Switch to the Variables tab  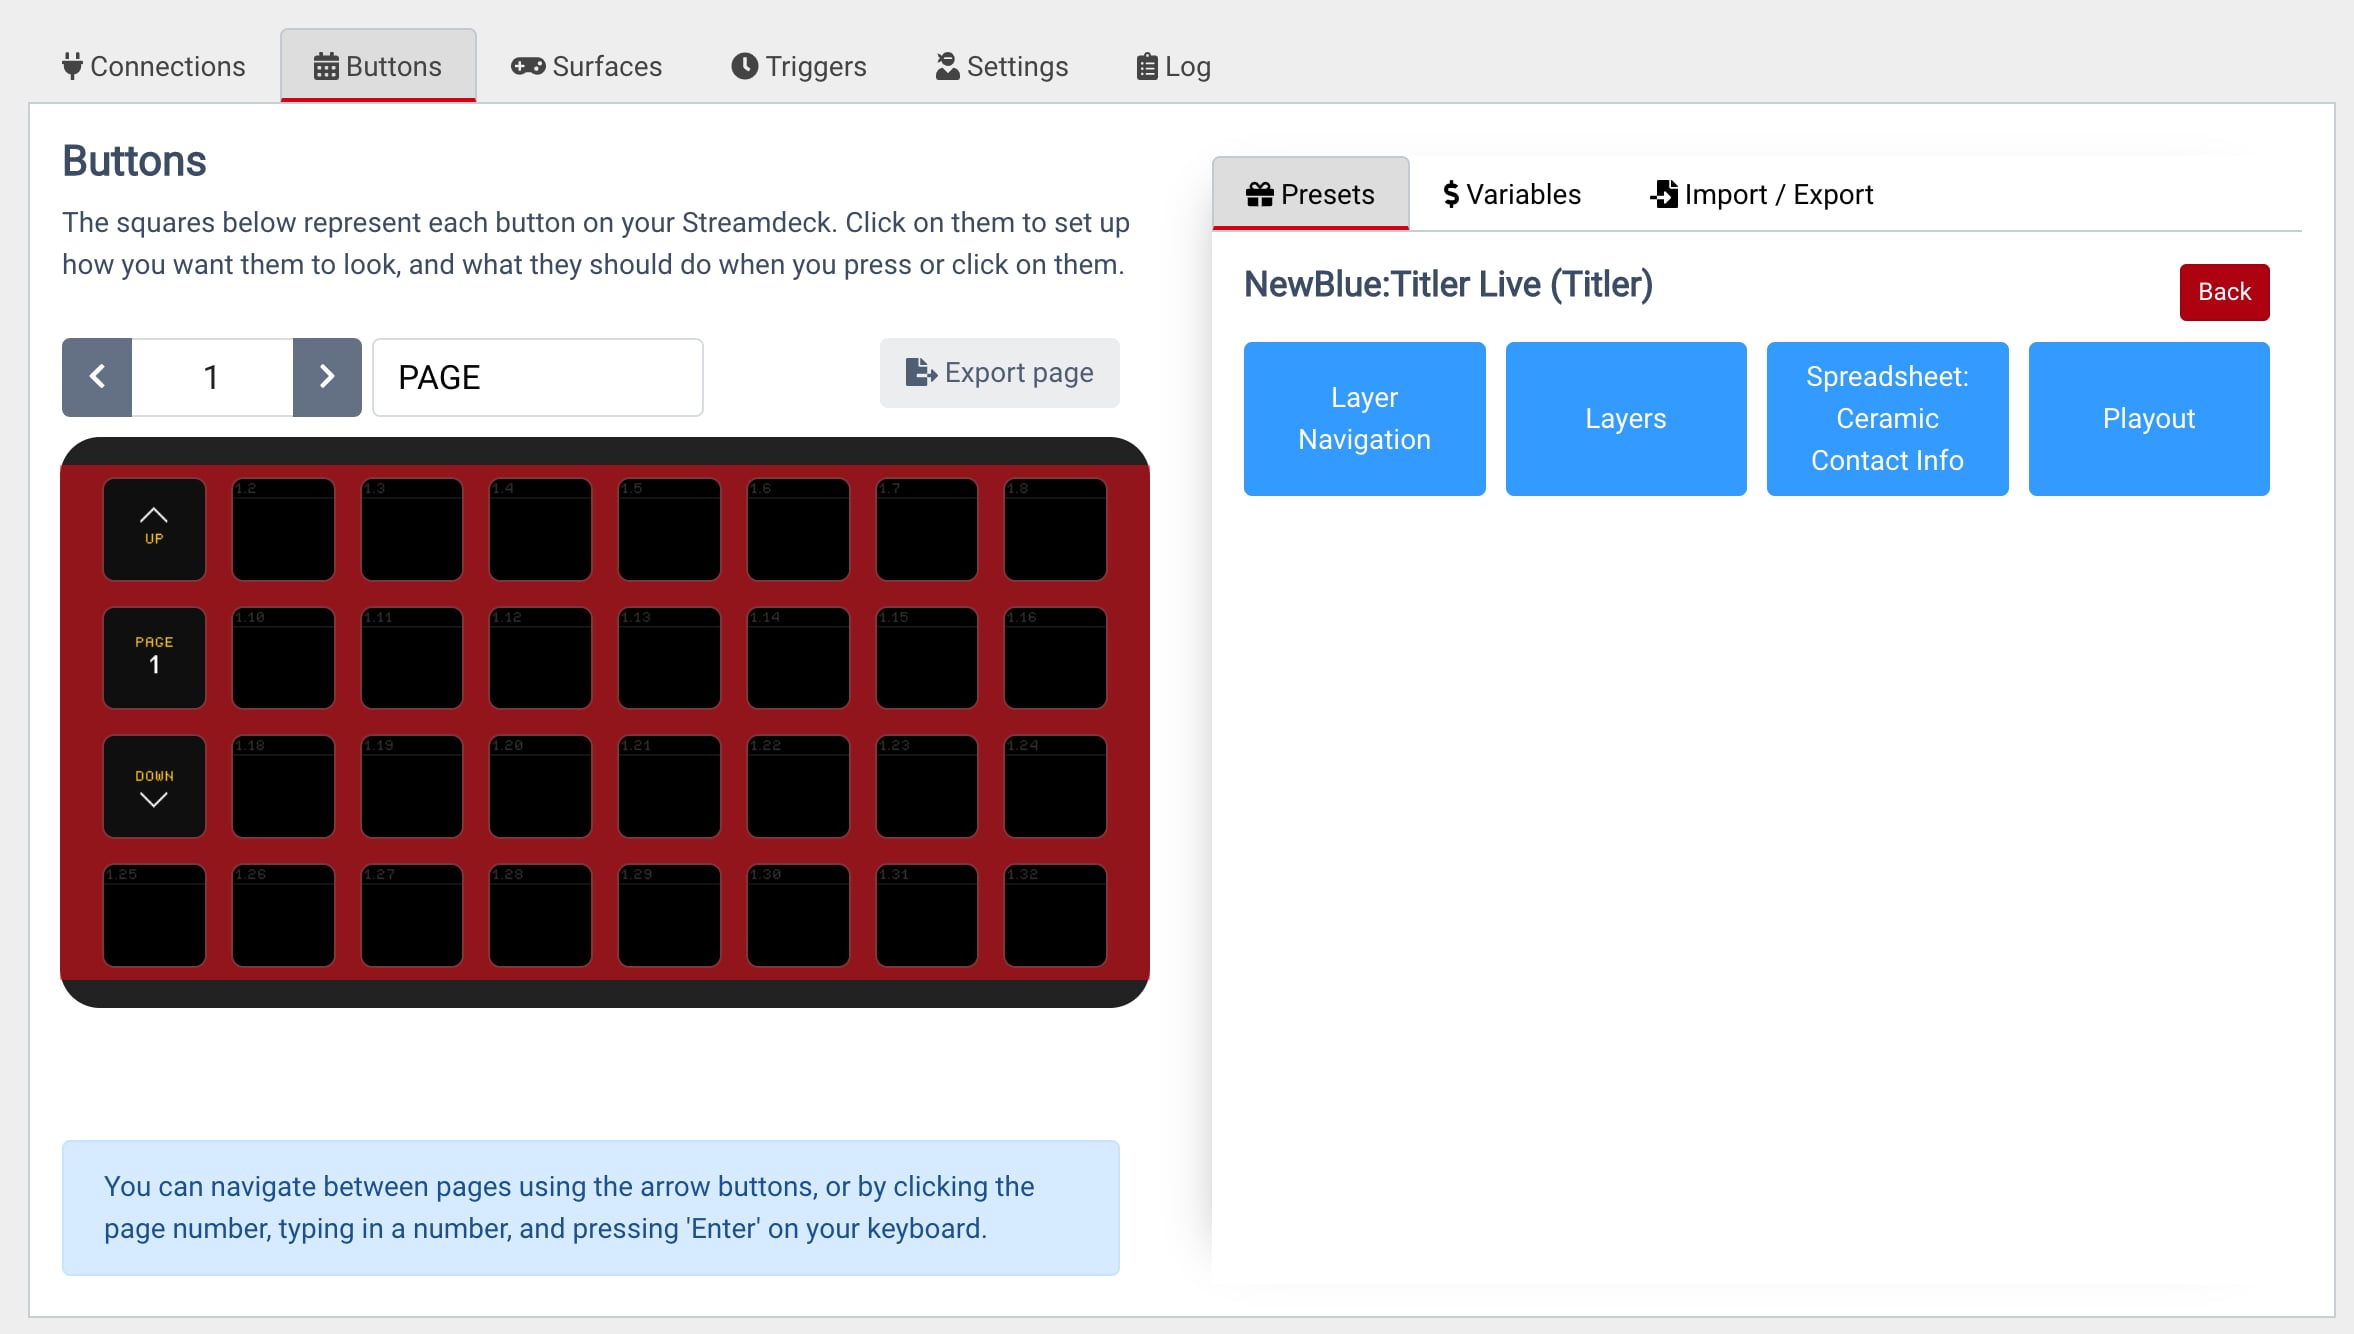point(1512,194)
